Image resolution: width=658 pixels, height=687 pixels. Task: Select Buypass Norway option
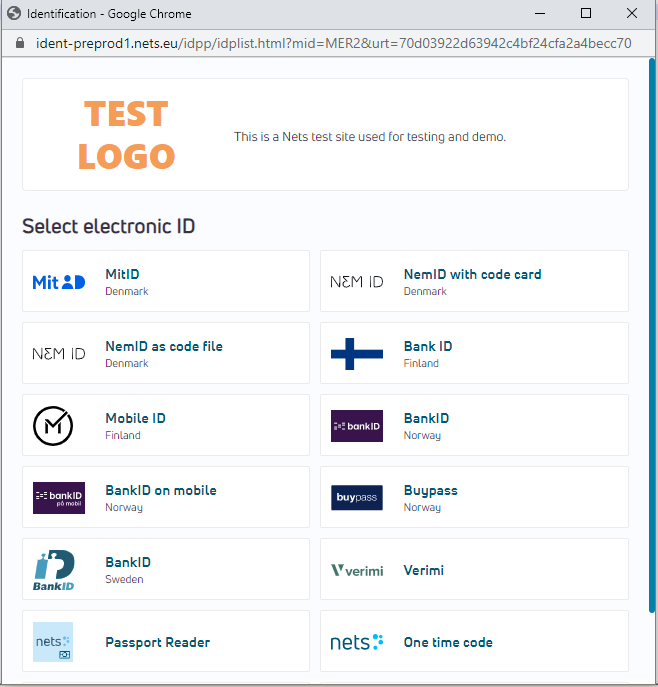(474, 497)
